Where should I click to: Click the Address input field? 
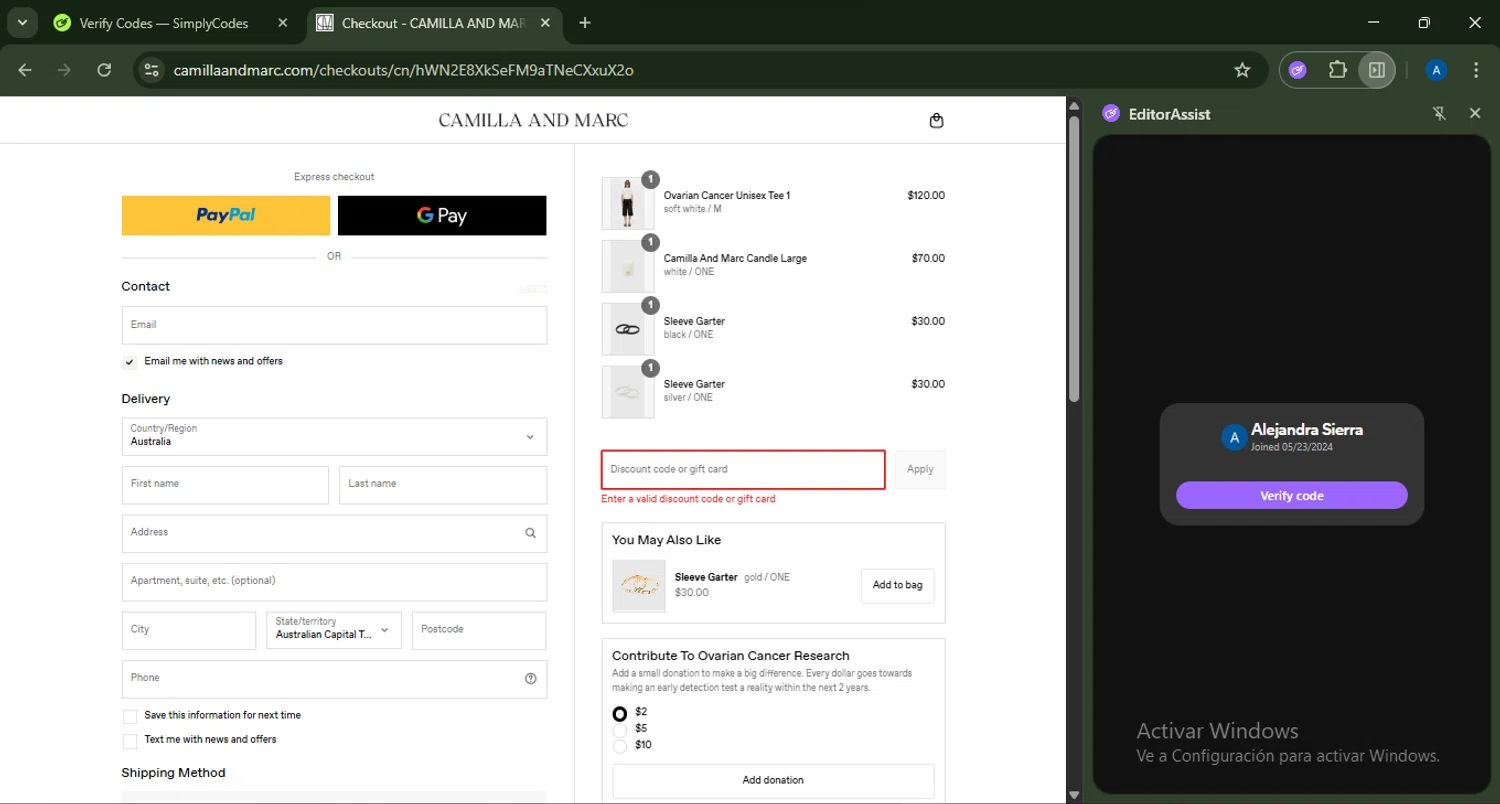tap(334, 533)
